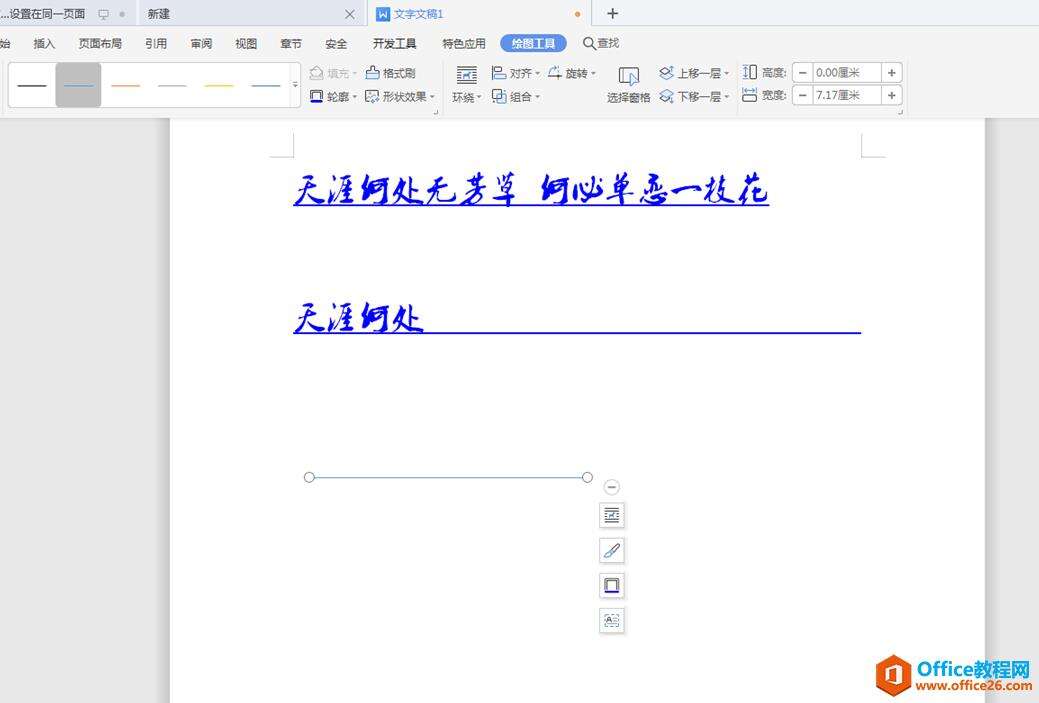Open the 形状效果 shape effects dropdown

[400, 97]
